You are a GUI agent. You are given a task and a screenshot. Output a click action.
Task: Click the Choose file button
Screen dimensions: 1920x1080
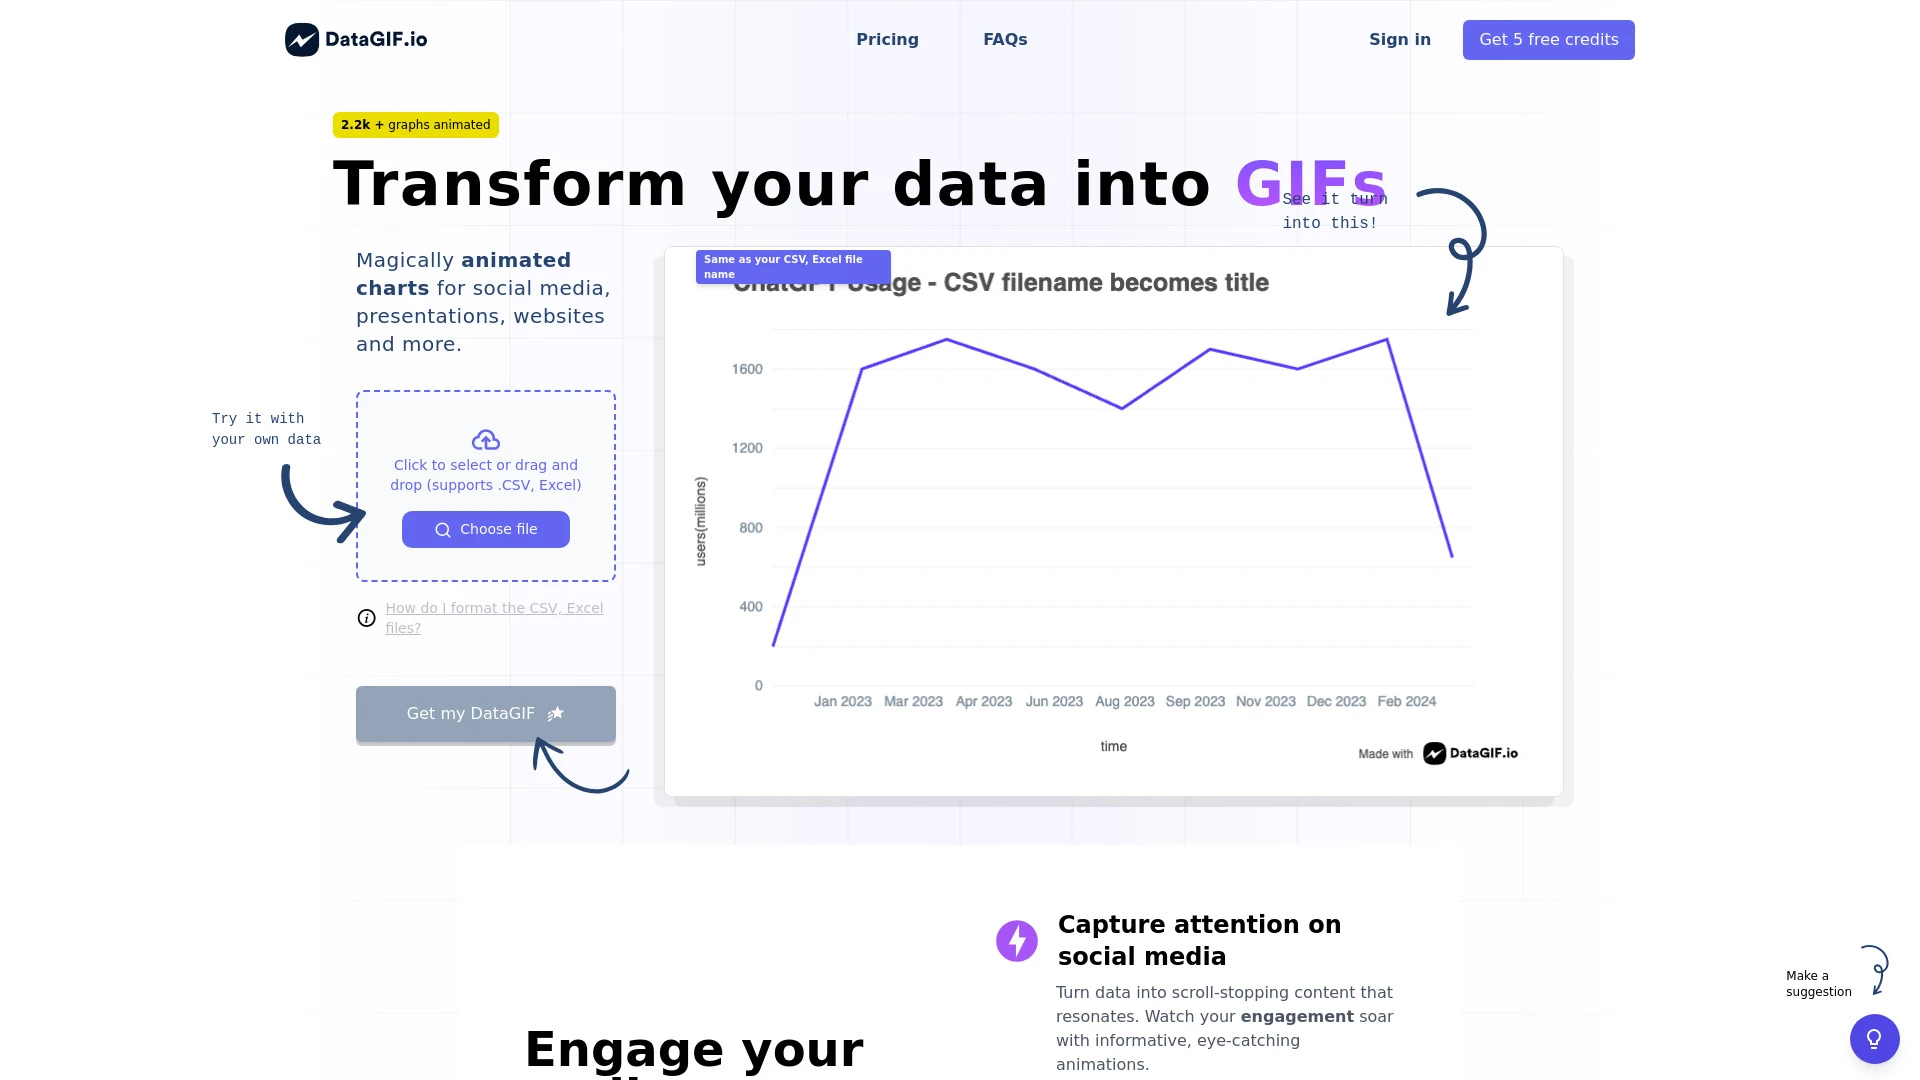[x=484, y=529]
